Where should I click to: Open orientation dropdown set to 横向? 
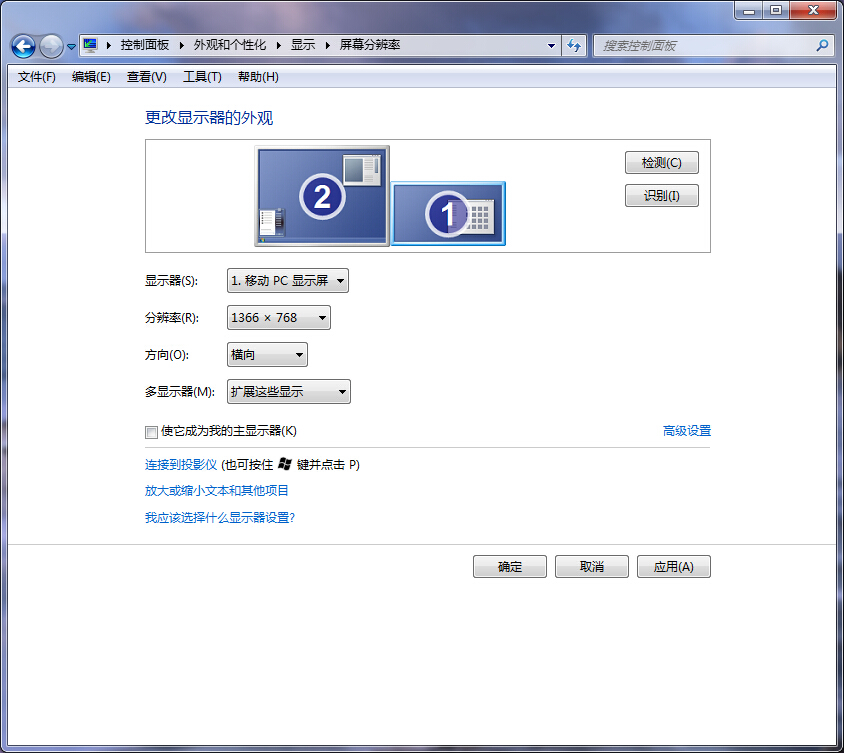[267, 355]
